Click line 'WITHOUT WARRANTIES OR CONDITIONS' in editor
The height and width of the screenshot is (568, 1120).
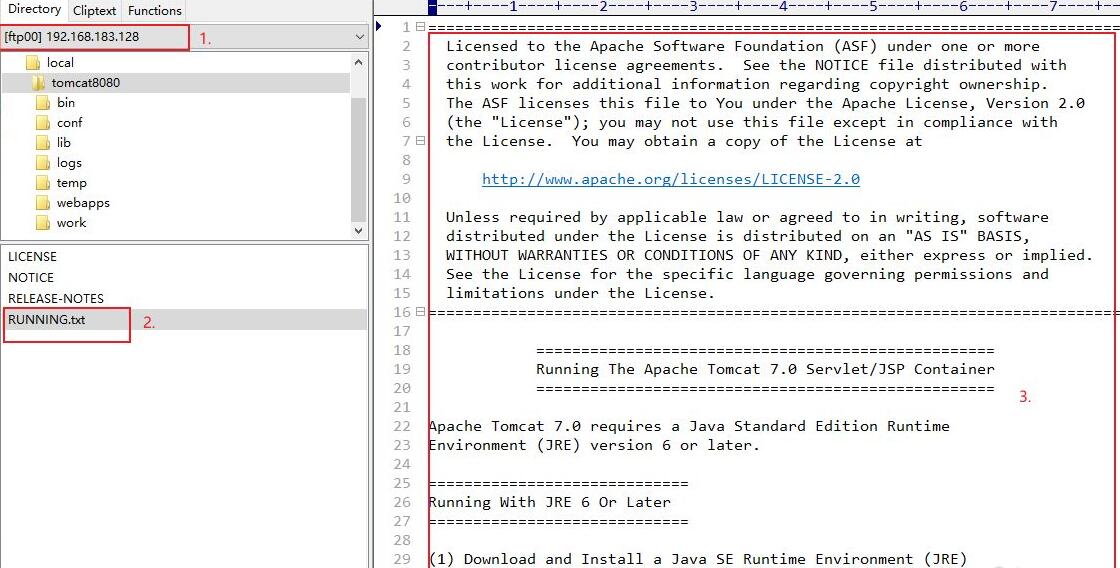(x=769, y=255)
